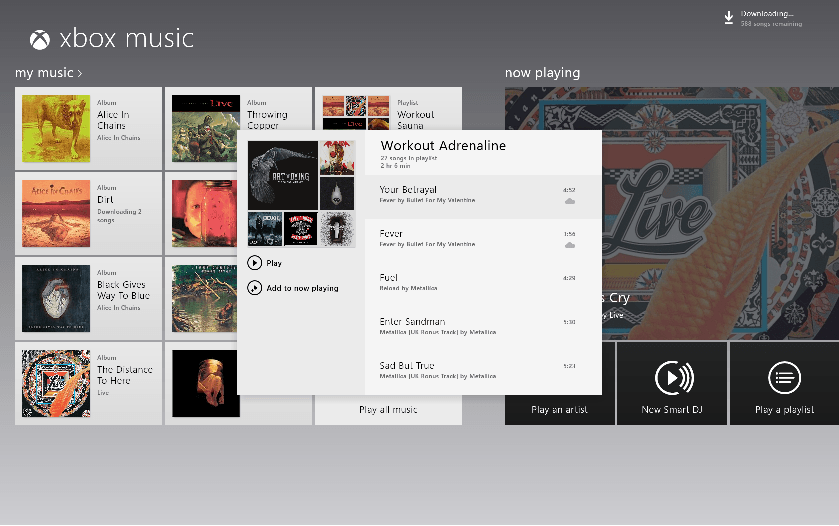Screen dimensions: 839x526
Task: Click the Downloading status text
Action: [767, 14]
